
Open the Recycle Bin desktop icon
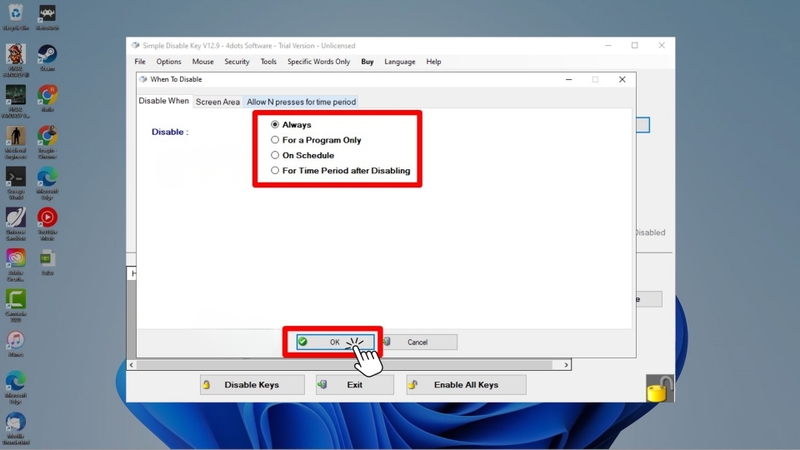(x=16, y=16)
